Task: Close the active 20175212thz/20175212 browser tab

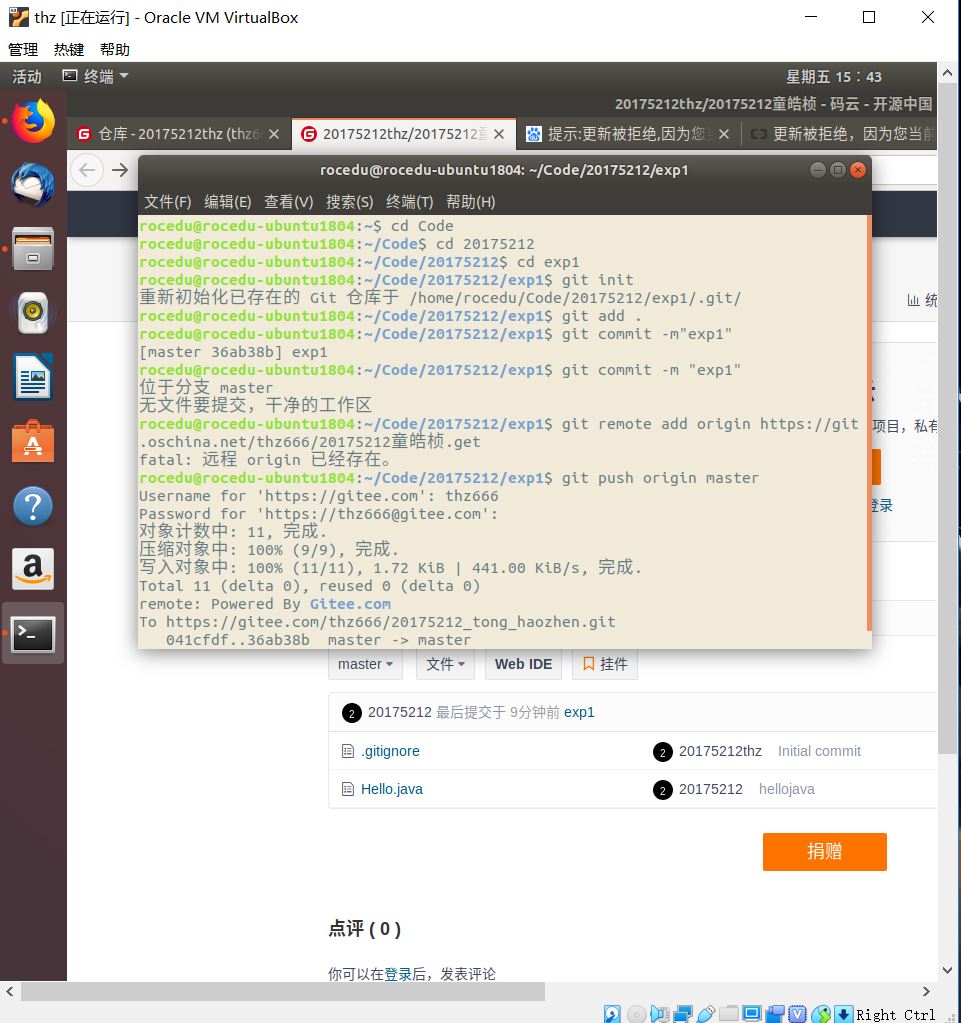Action: pyautogui.click(x=499, y=134)
